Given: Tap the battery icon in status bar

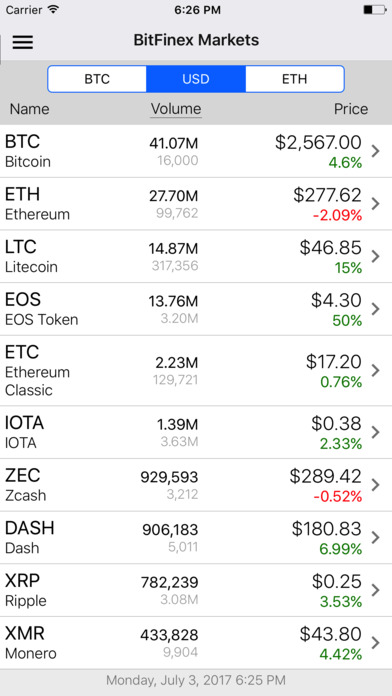Looking at the screenshot, I should point(374,10).
